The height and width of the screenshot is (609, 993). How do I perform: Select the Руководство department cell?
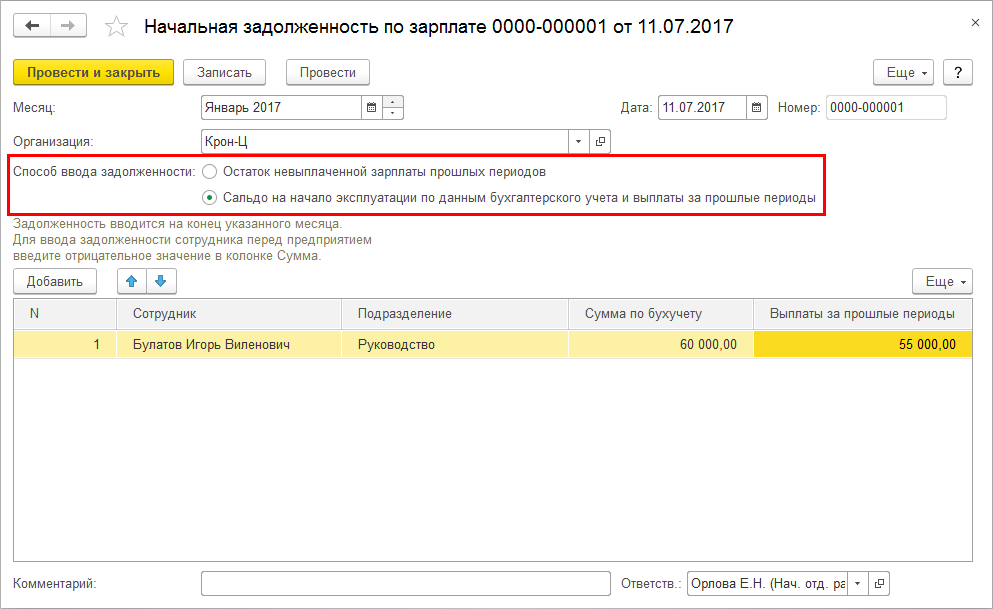pos(455,344)
